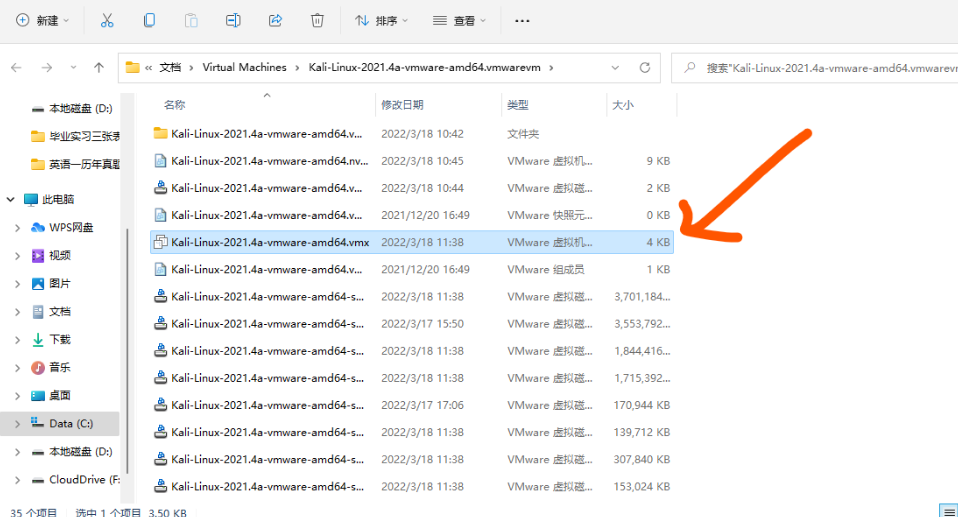Expand the Data (C:) drive node
Screen dimensions: 958x517
pyautogui.click(x=17, y=424)
